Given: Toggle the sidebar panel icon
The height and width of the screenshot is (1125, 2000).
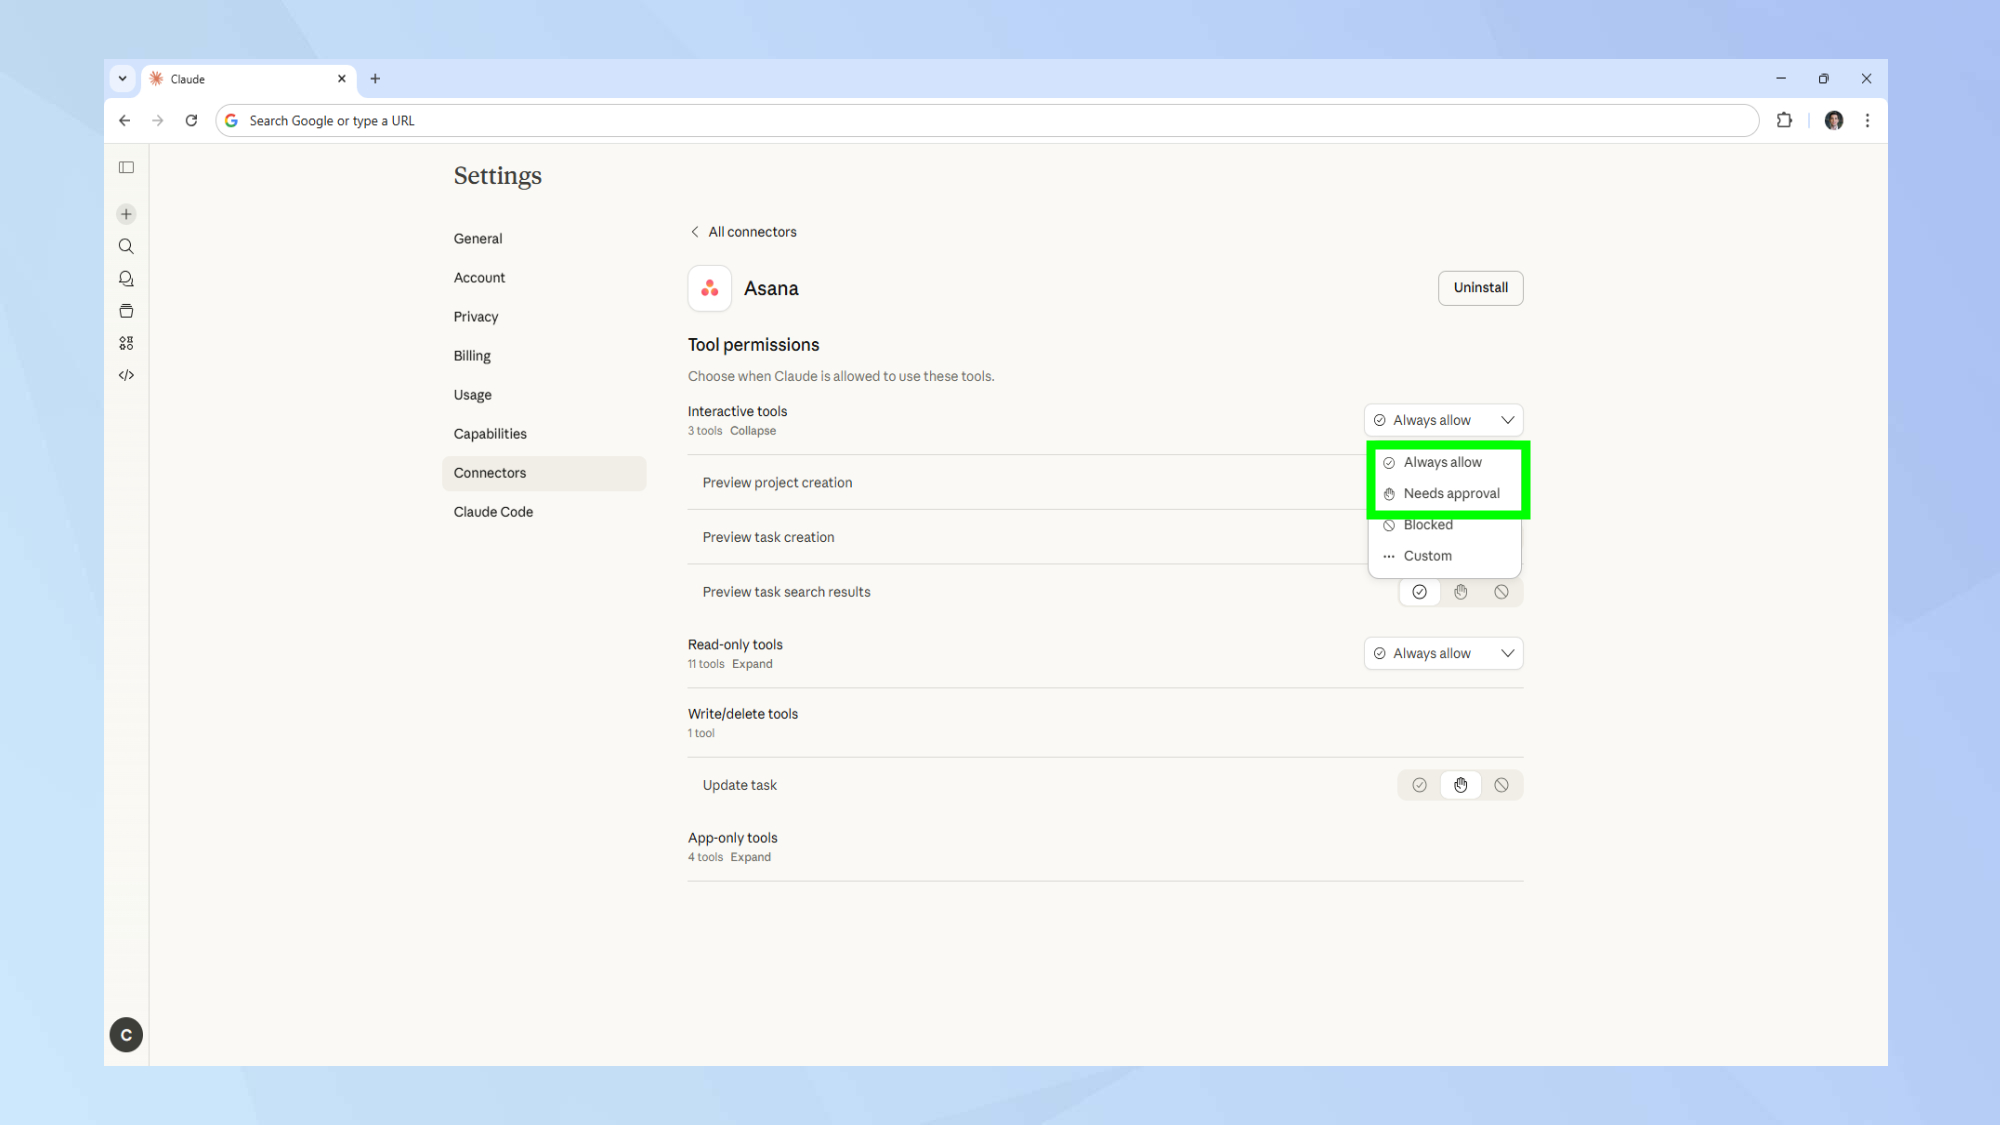Looking at the screenshot, I should (x=126, y=167).
